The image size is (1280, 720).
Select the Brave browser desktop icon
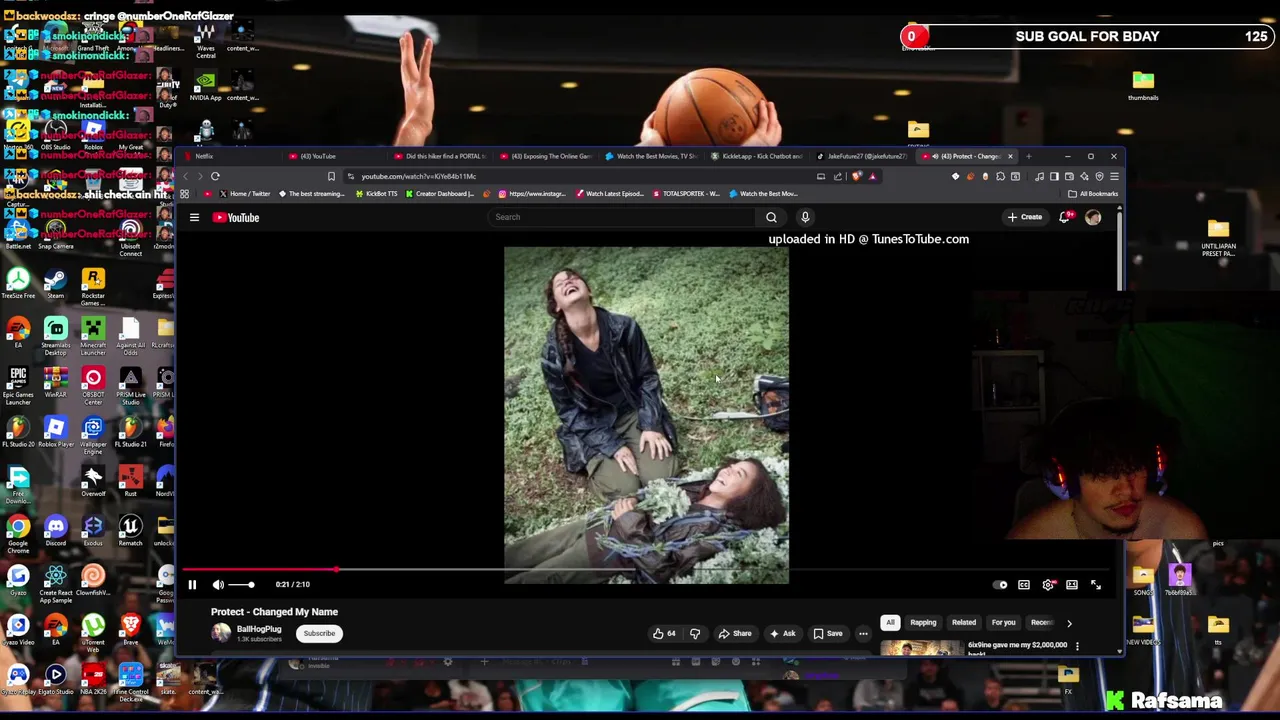[x=130, y=629]
